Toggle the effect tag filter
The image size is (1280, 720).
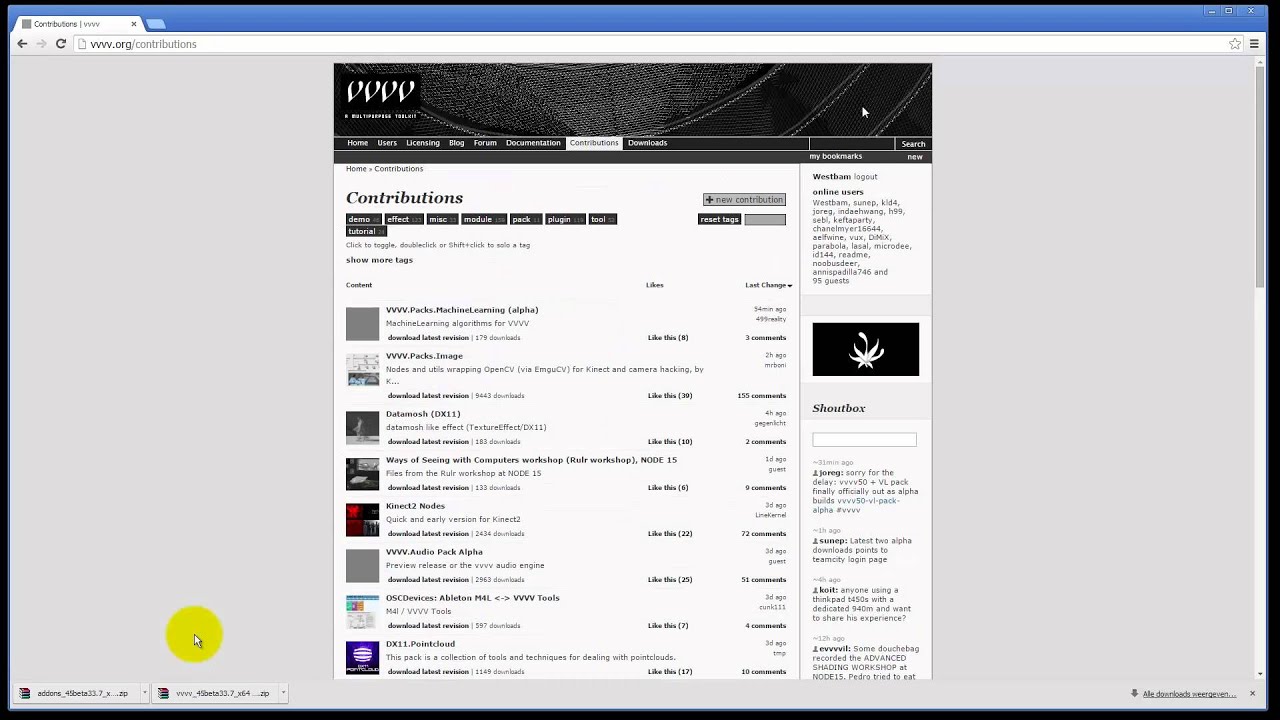click(x=404, y=219)
